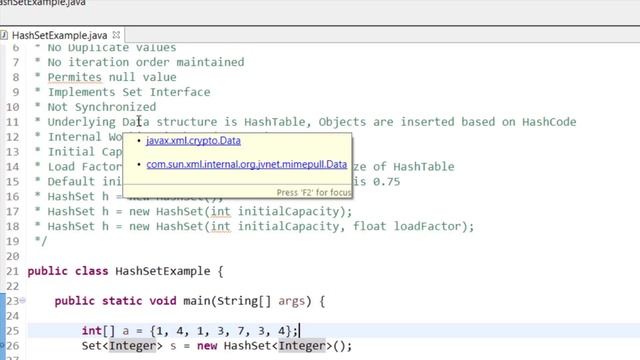Click the "String[]" type in main signature
This screenshot has width=640, height=360.
point(244,301)
